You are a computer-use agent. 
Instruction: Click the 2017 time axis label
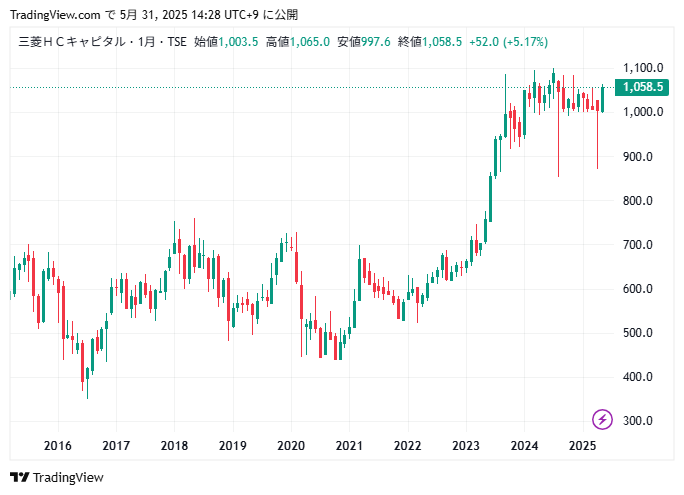coord(116,446)
